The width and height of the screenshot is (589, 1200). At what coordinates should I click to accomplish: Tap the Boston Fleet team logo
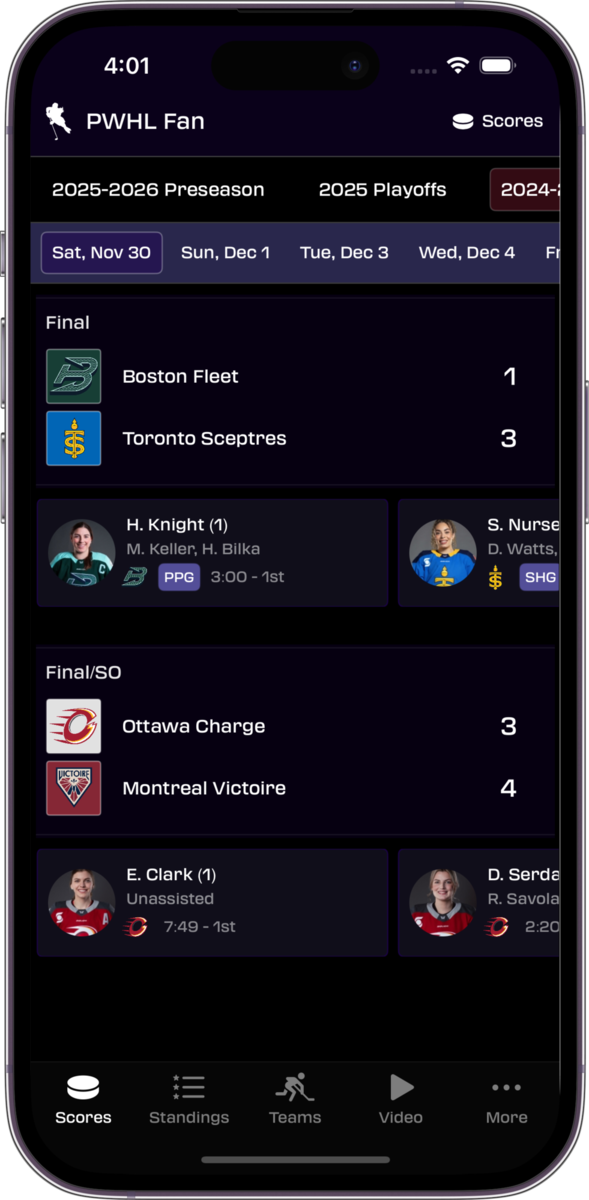coord(73,376)
